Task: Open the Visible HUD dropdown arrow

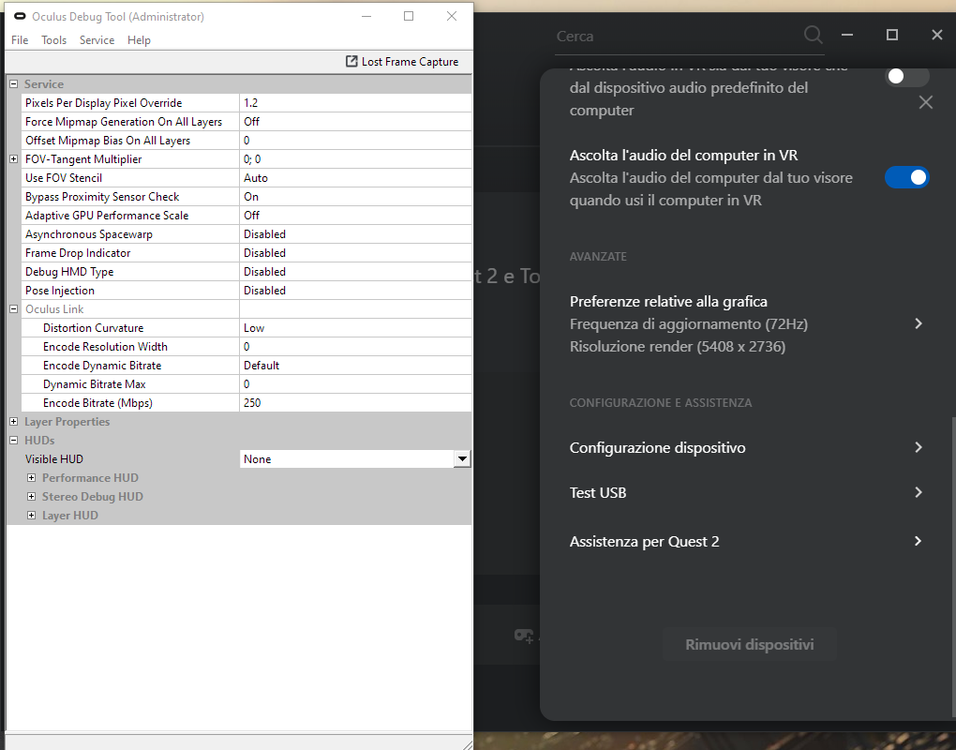Action: click(x=462, y=459)
